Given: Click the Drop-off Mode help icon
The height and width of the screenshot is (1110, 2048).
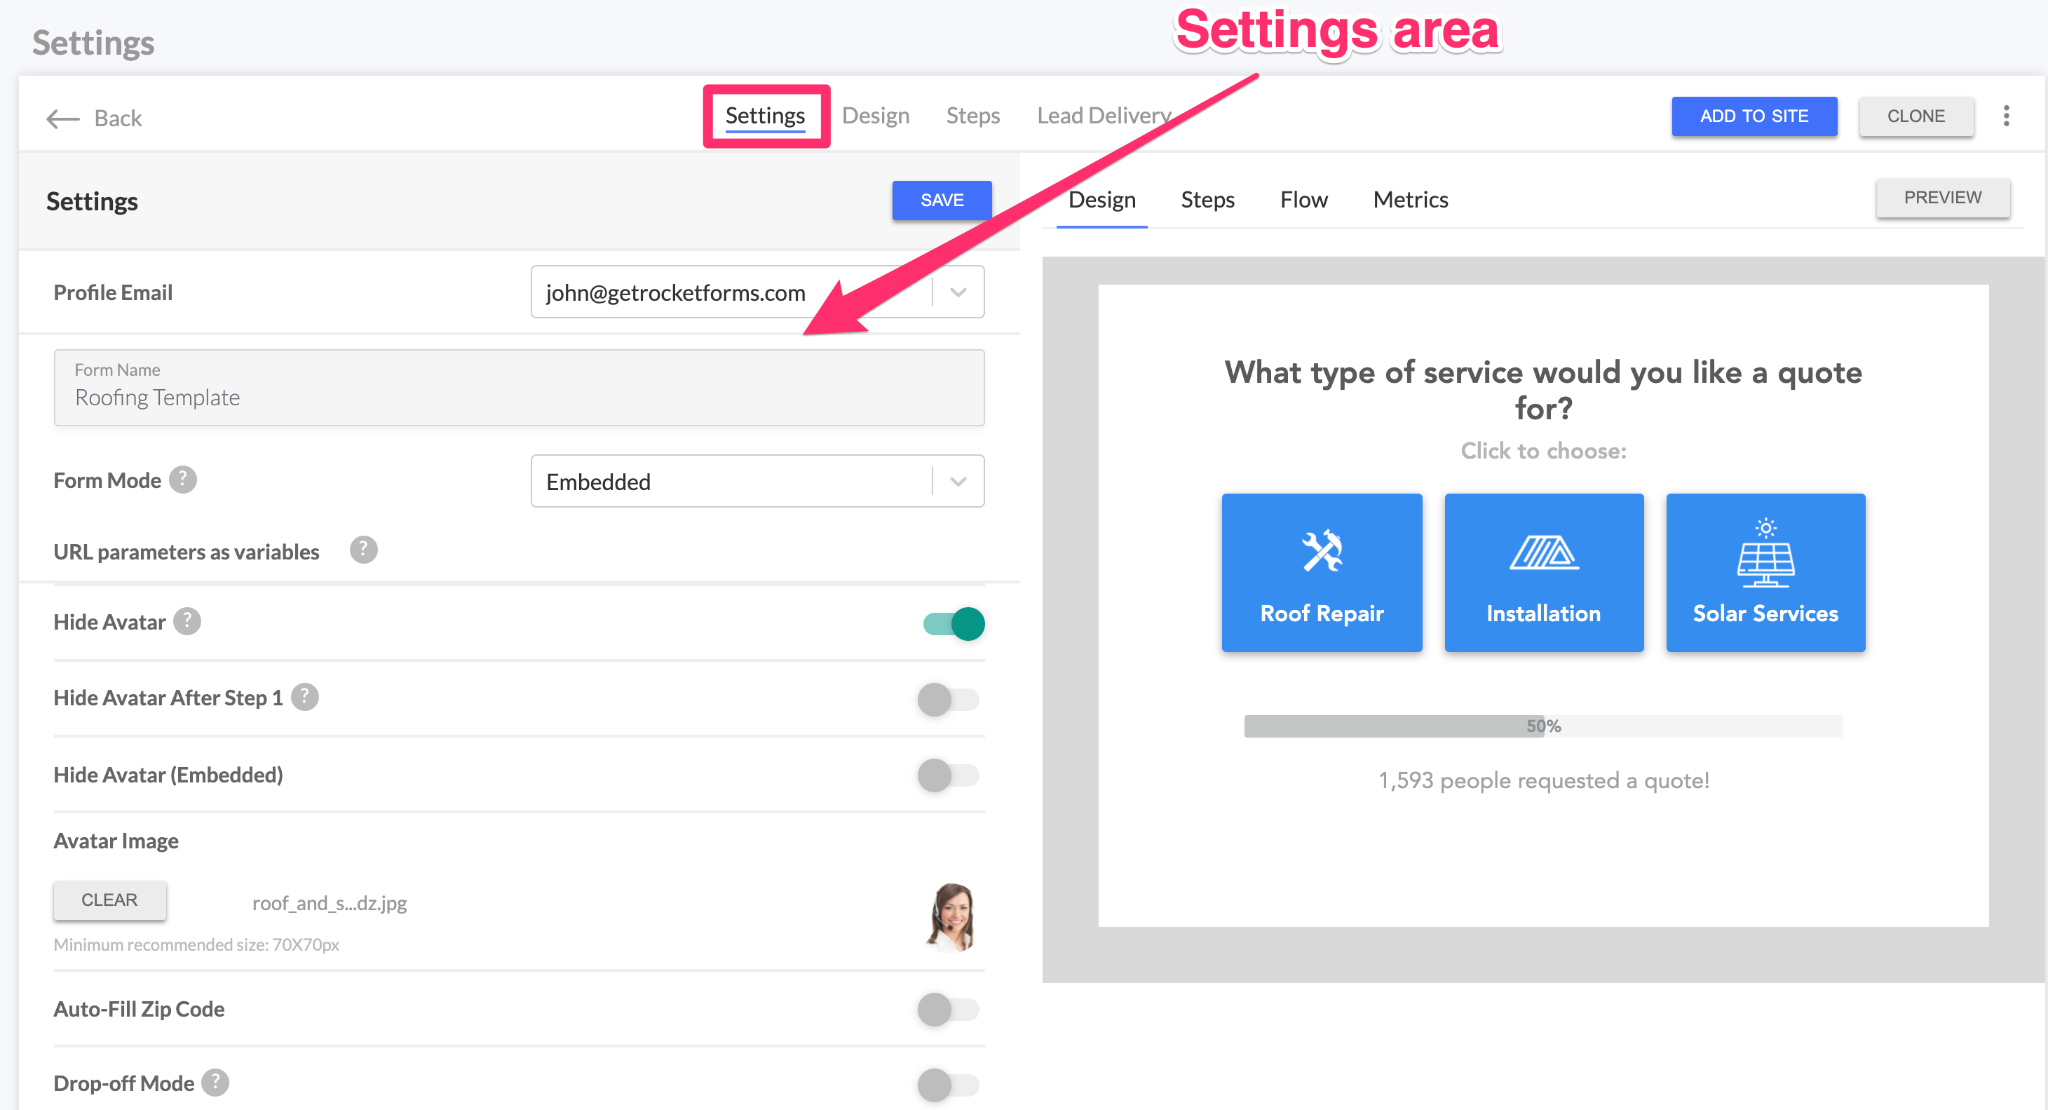Looking at the screenshot, I should click(x=215, y=1082).
